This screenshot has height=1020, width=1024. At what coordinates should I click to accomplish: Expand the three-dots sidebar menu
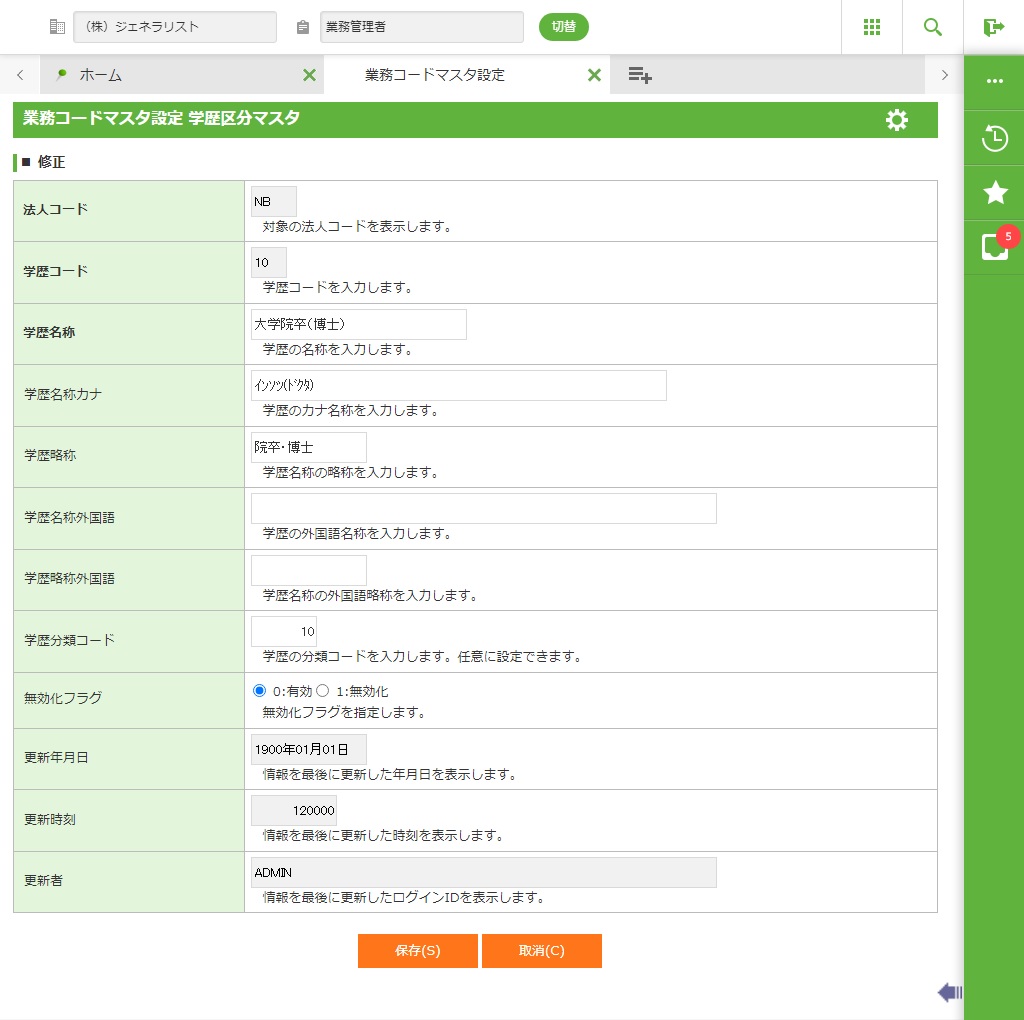pos(994,81)
